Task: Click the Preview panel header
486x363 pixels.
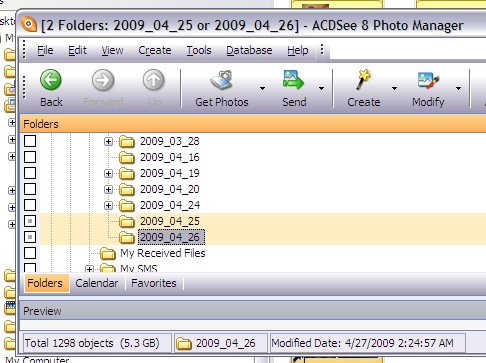Action: tap(253, 311)
